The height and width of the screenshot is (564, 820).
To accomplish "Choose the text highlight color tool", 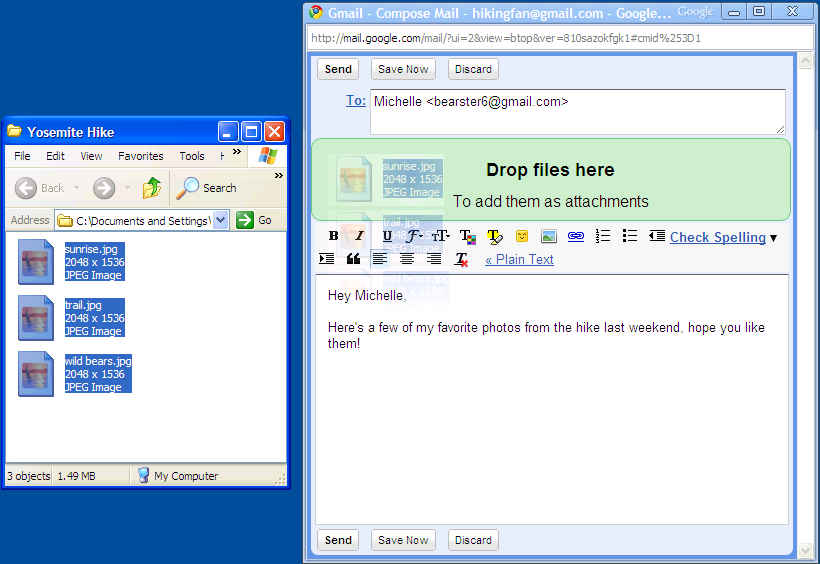I will click(495, 236).
